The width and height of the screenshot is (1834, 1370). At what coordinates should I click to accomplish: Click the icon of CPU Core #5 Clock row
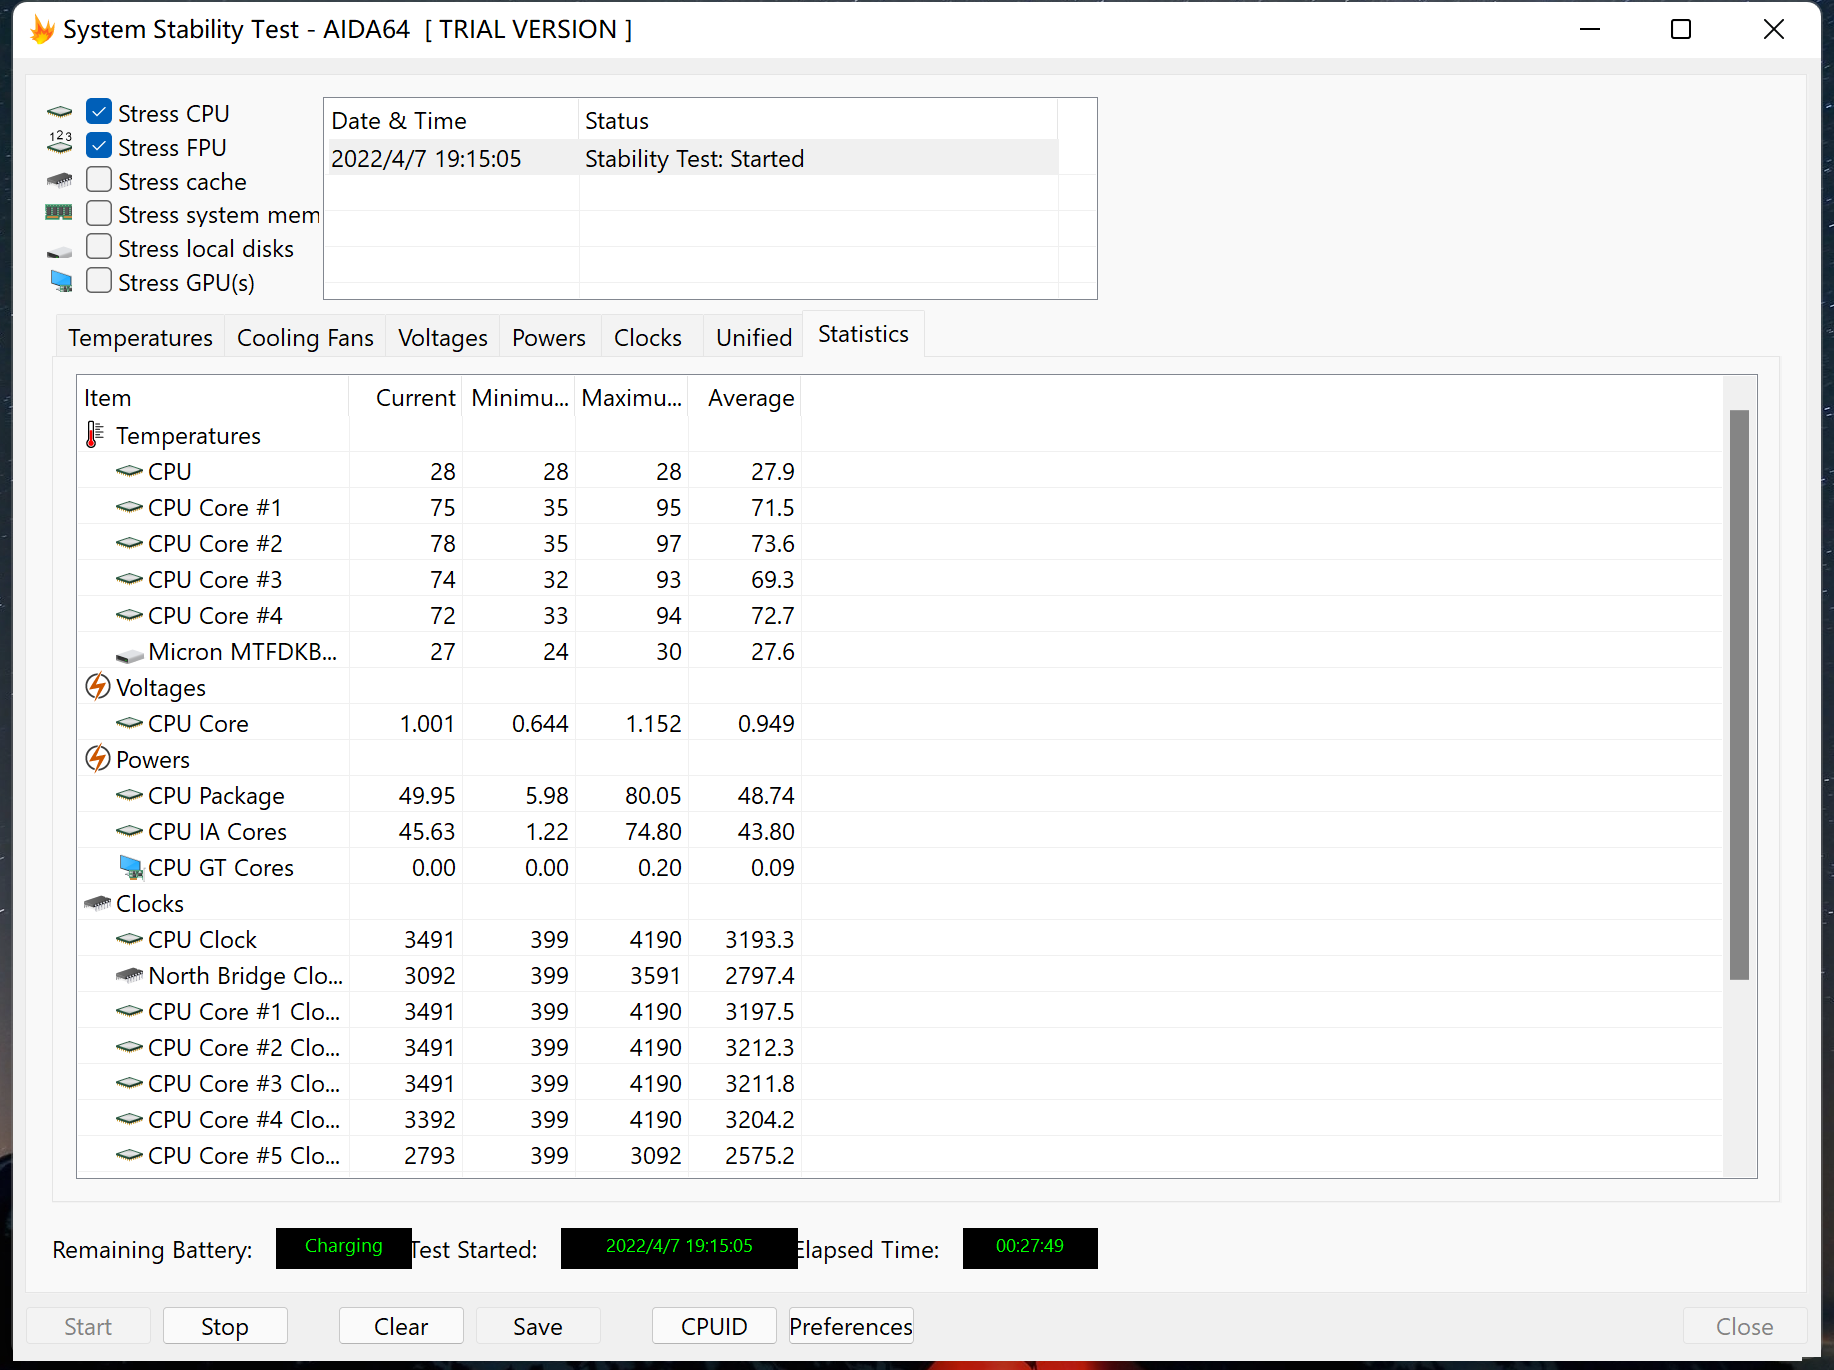[x=129, y=1155]
